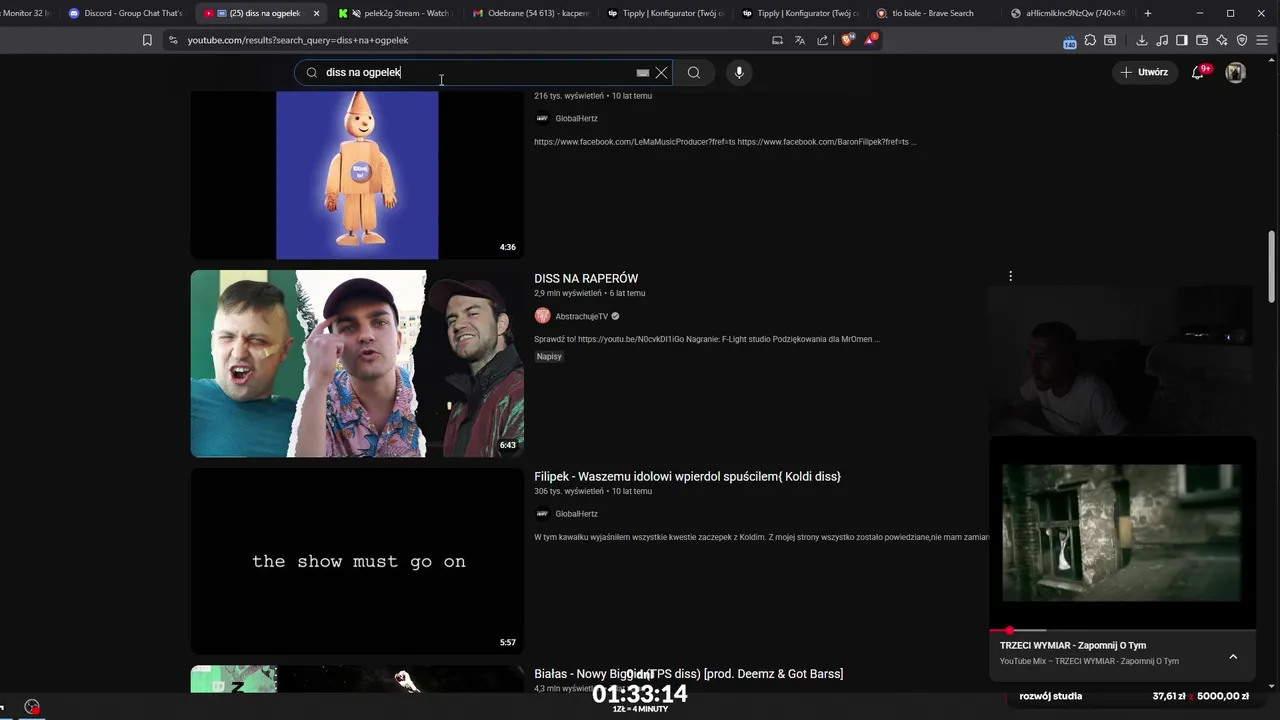The height and width of the screenshot is (720, 1280).
Task: Click the miniplayer video preview
Action: [x=1122, y=533]
